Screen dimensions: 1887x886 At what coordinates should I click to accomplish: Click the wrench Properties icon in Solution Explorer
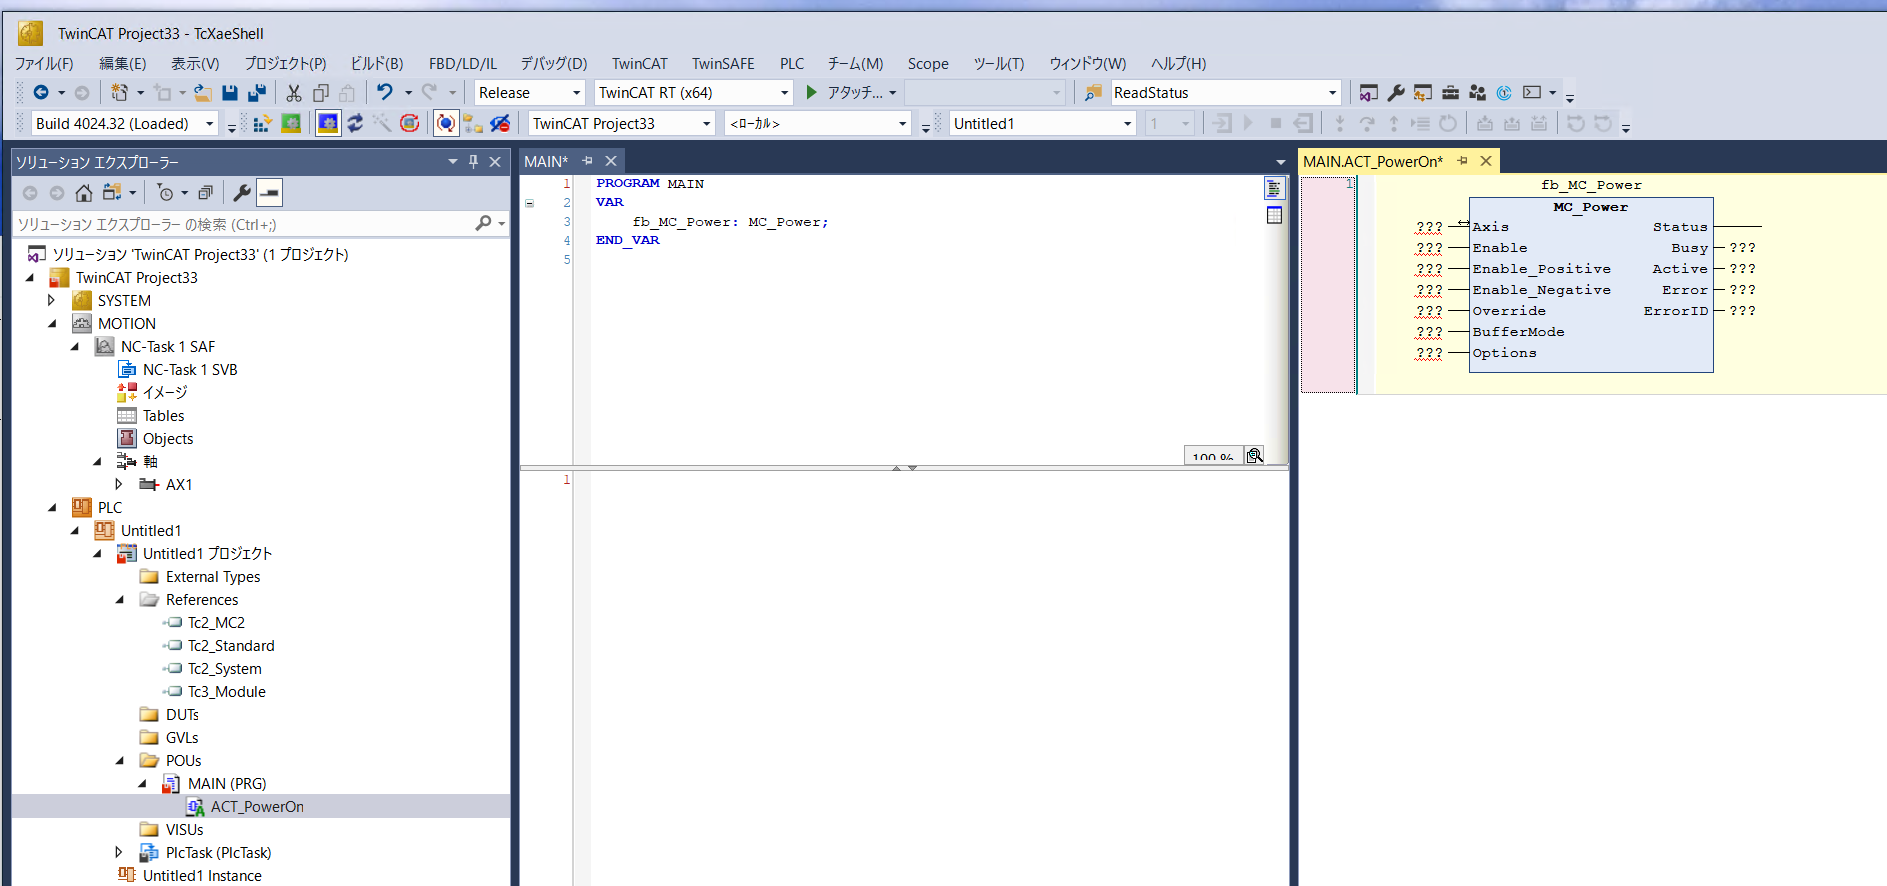(x=242, y=192)
